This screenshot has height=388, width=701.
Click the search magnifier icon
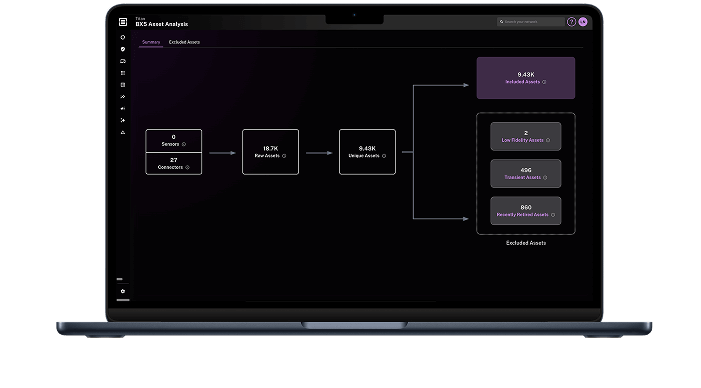[502, 21]
